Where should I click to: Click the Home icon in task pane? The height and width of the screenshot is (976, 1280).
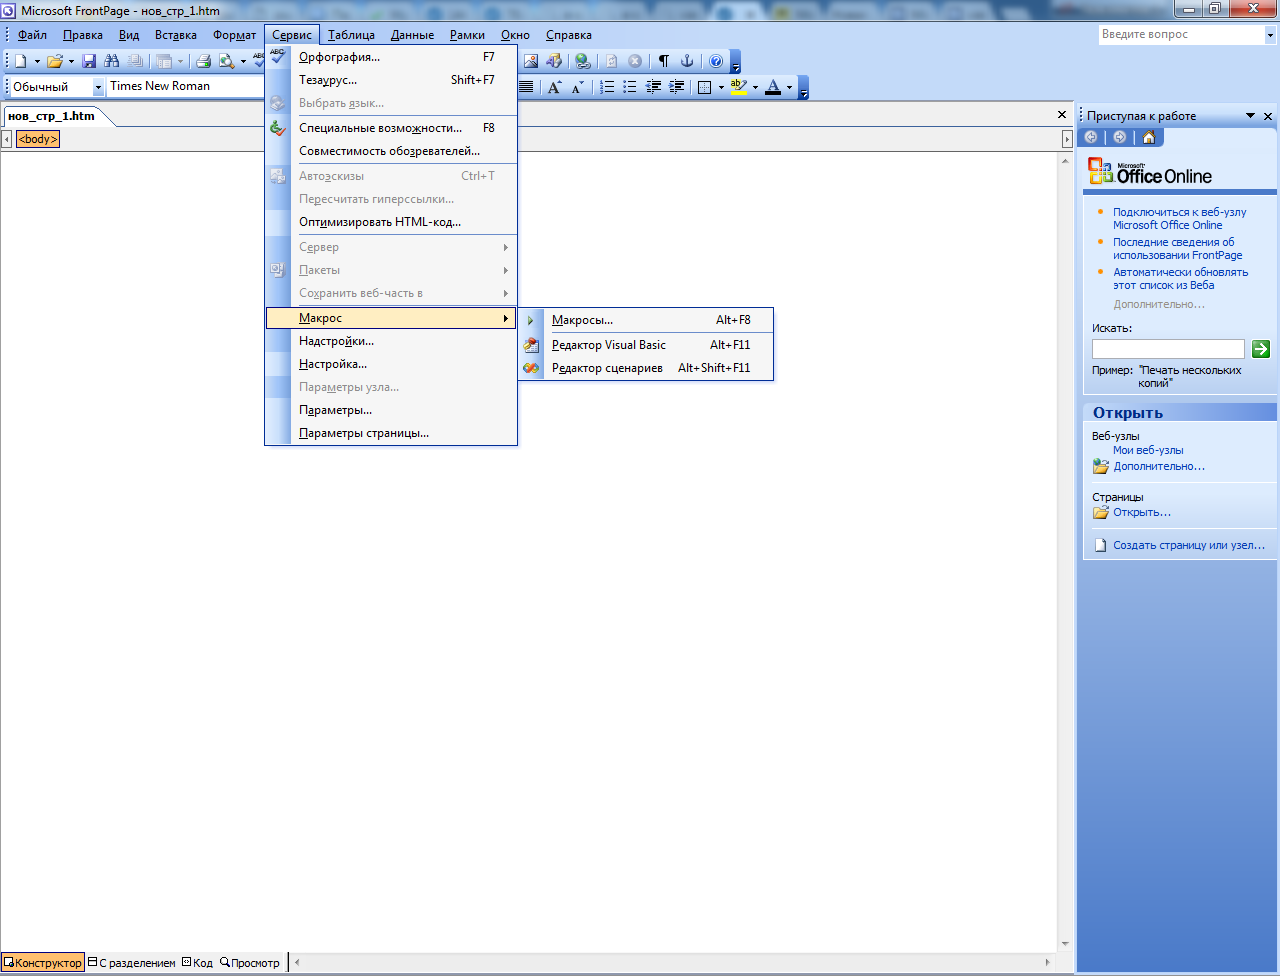1149,137
